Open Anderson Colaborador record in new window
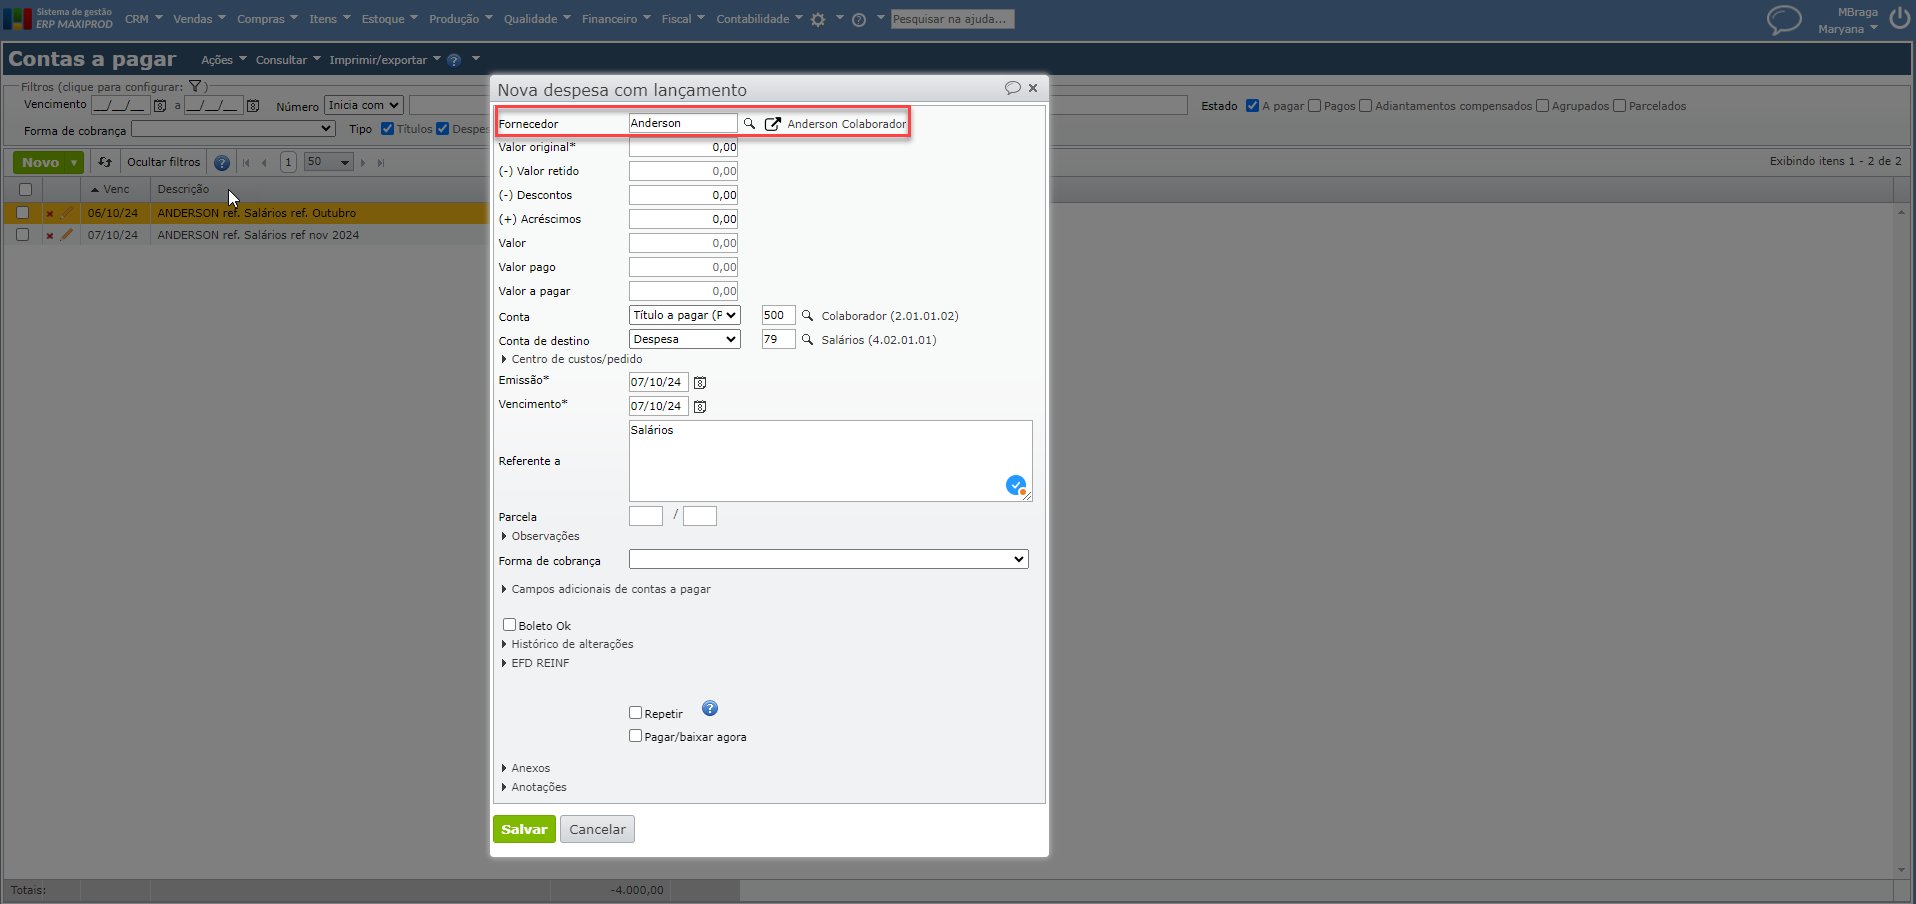The width and height of the screenshot is (1916, 904). pyautogui.click(x=773, y=124)
